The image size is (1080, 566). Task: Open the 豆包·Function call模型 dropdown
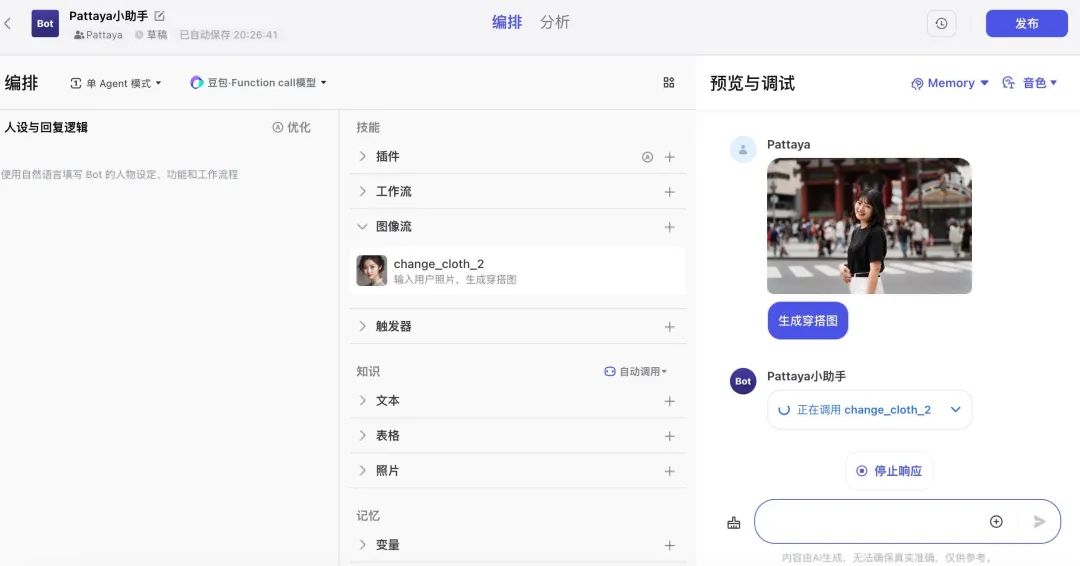click(258, 83)
